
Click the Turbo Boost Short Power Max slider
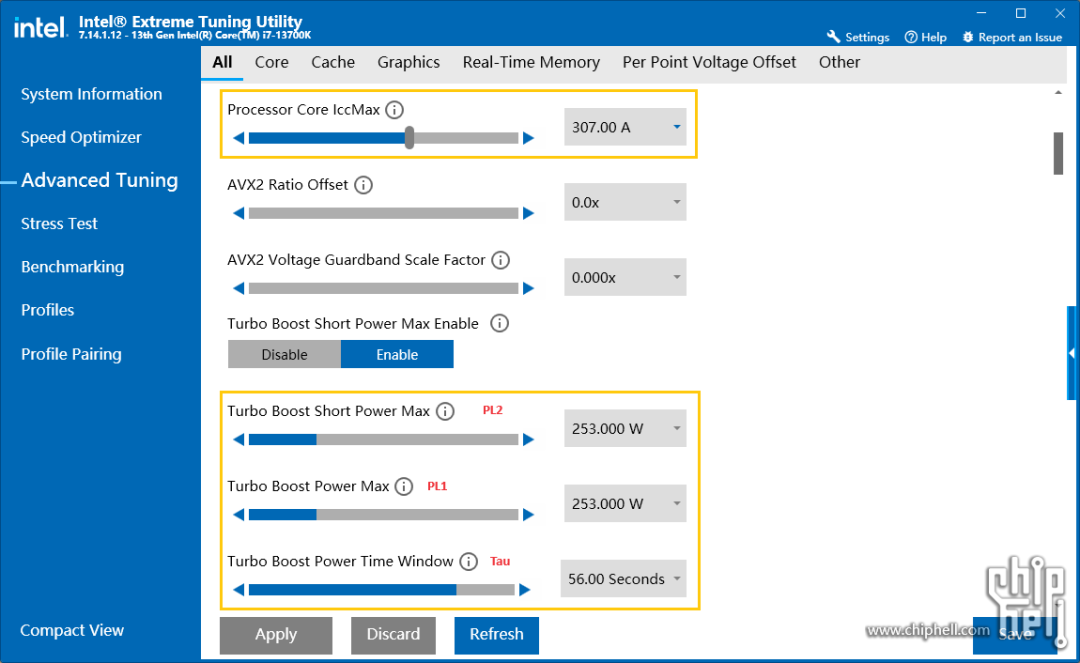tap(384, 440)
